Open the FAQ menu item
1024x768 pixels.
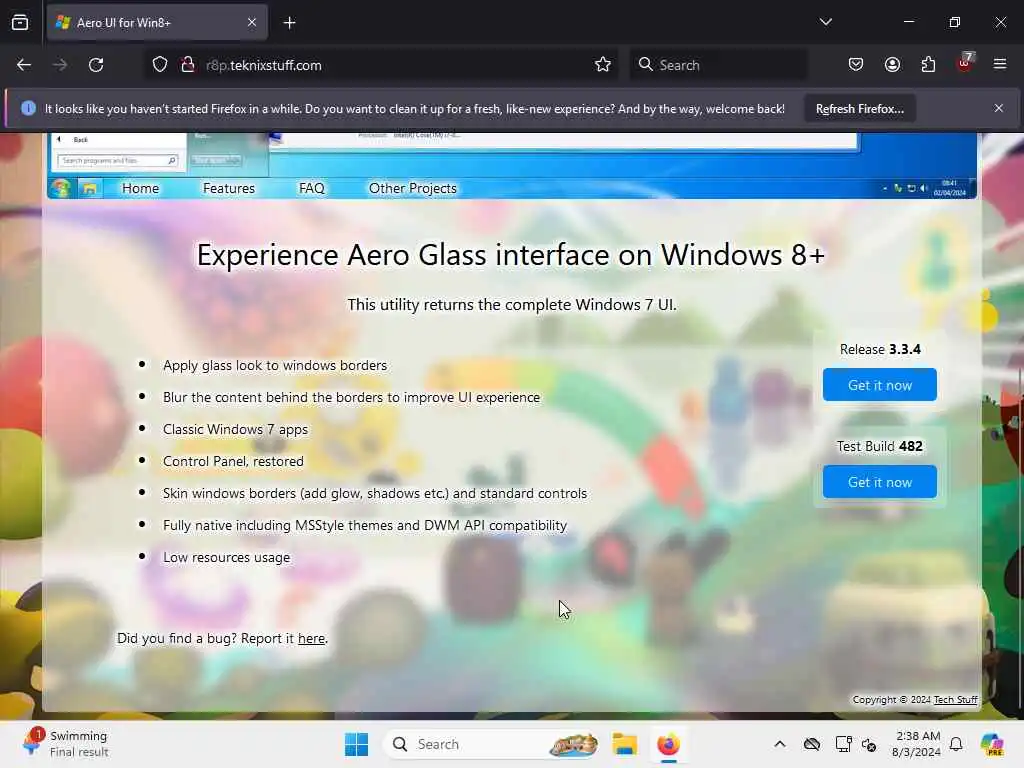(312, 188)
